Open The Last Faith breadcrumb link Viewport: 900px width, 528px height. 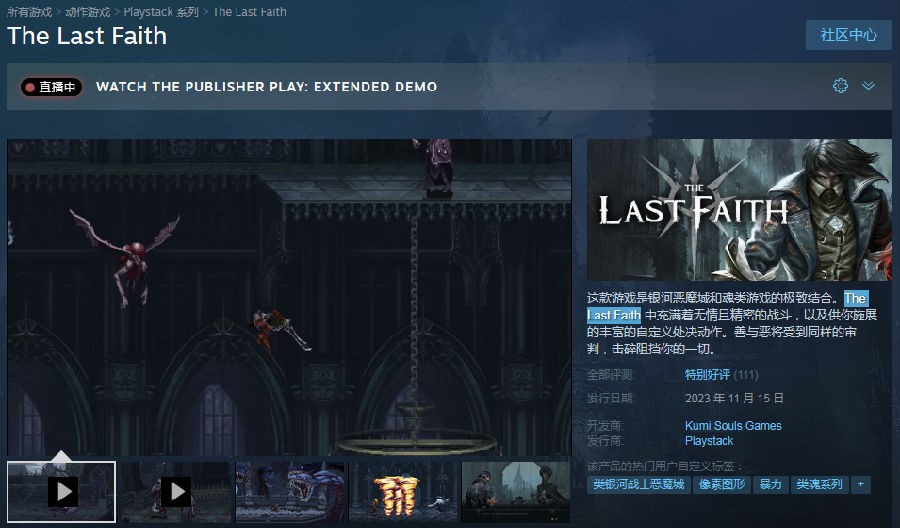[x=250, y=11]
